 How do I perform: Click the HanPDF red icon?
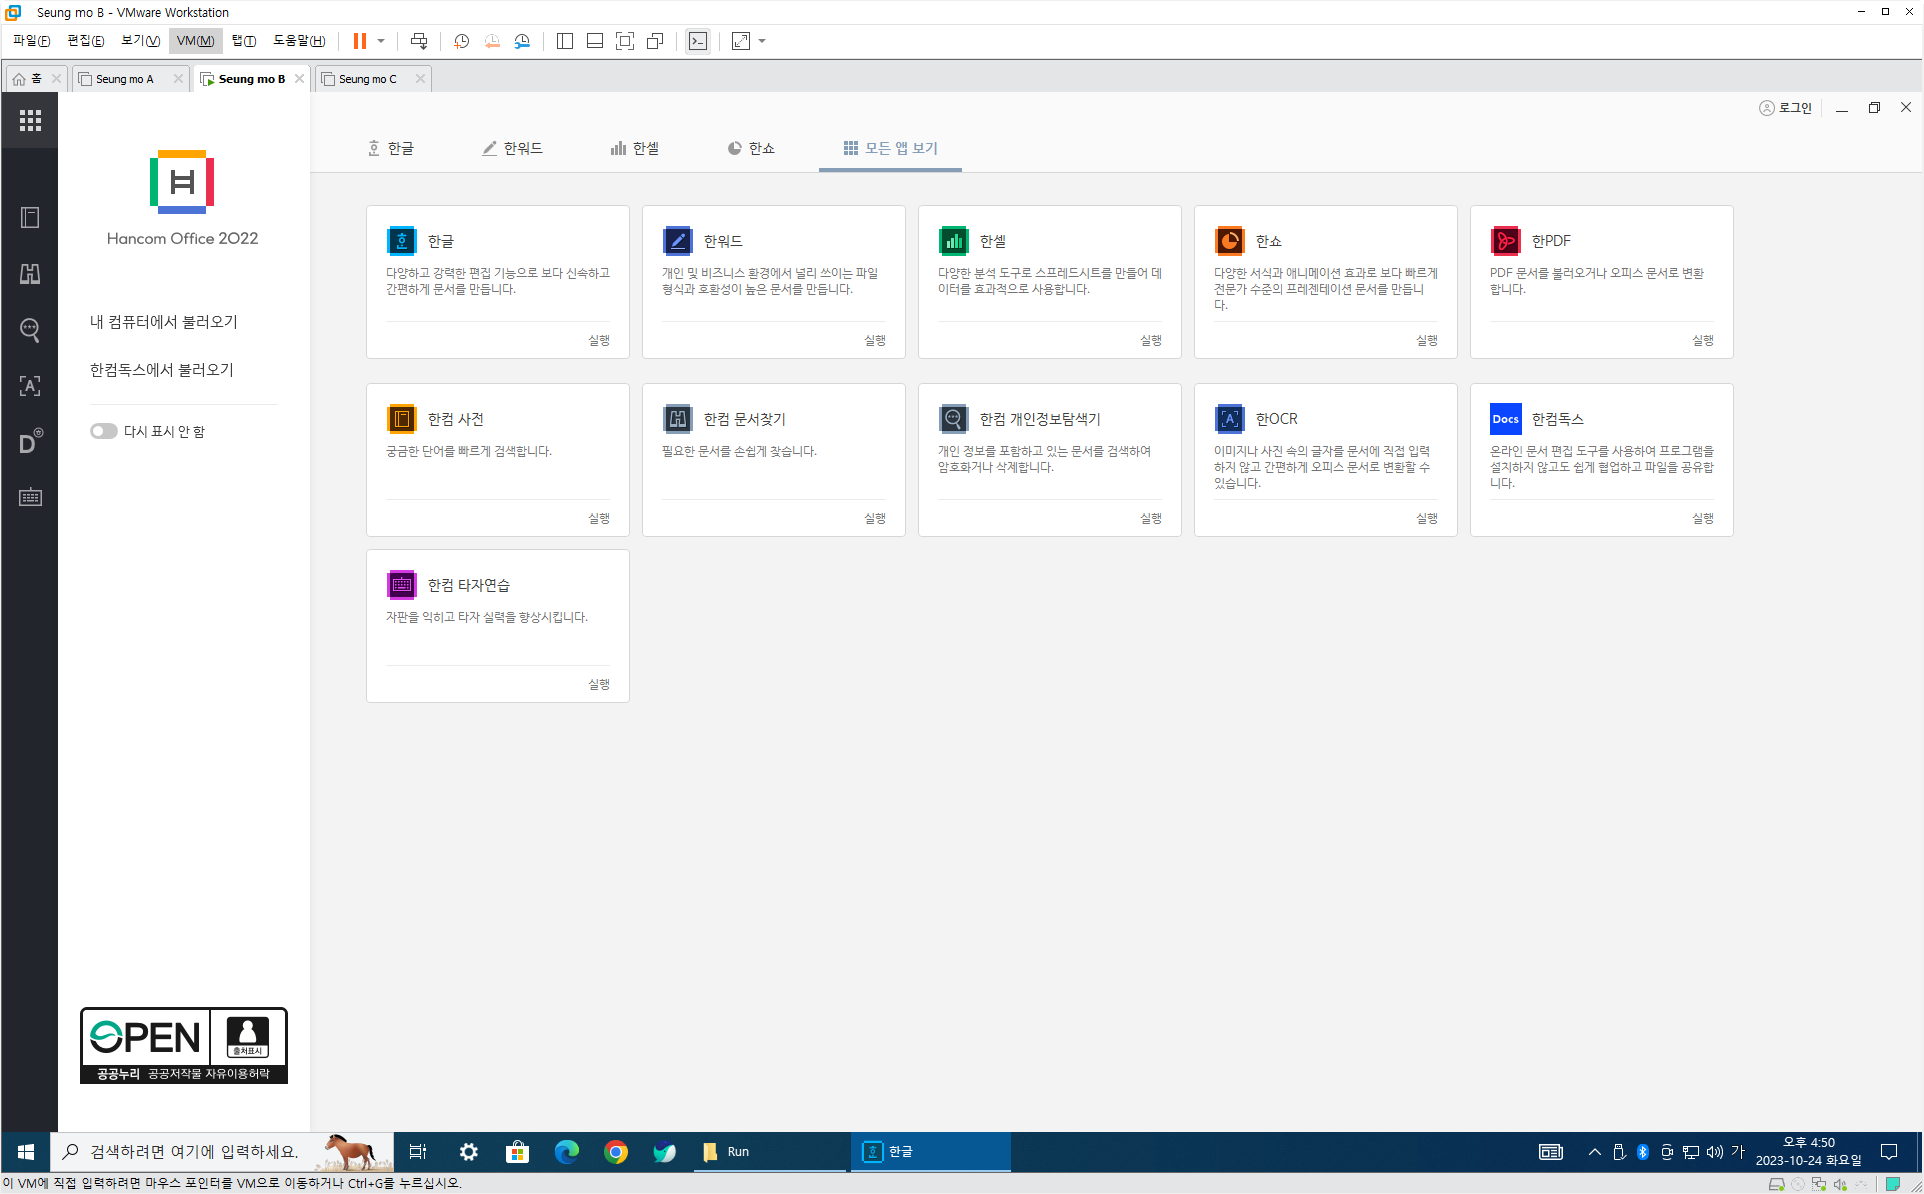tap(1505, 241)
